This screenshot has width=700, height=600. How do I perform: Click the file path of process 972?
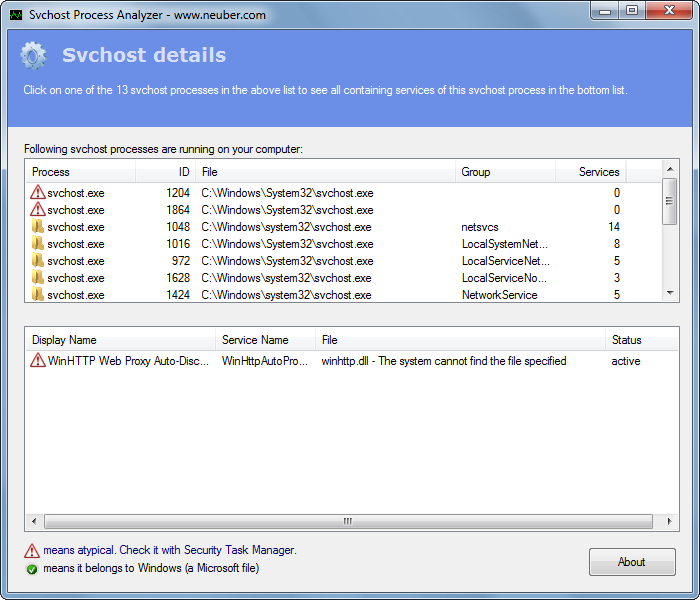pyautogui.click(x=287, y=261)
